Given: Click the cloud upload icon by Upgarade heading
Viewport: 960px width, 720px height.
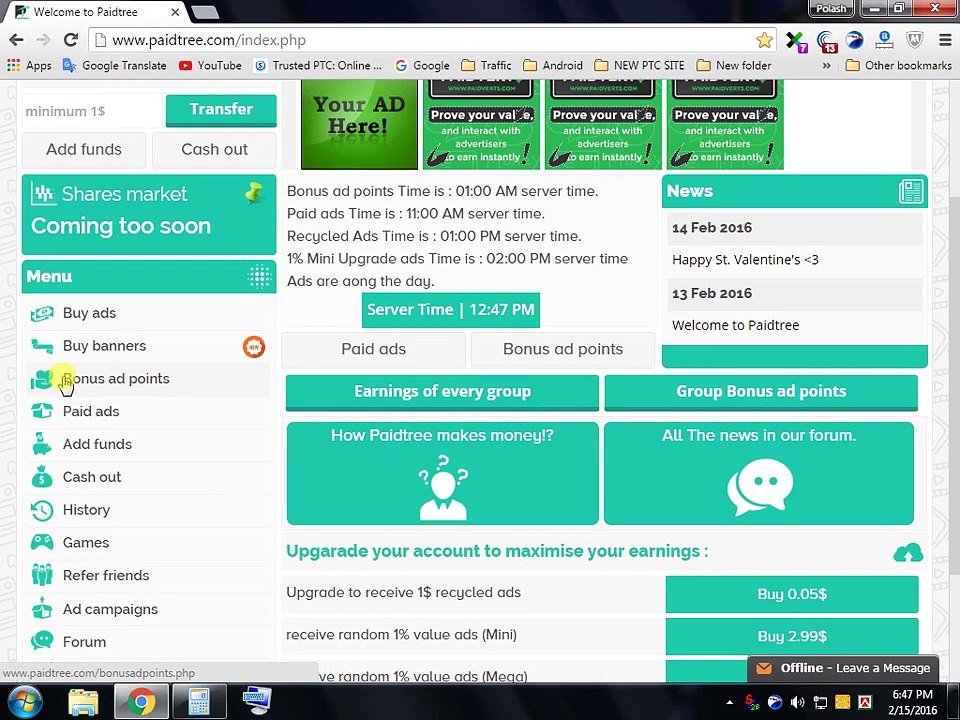Looking at the screenshot, I should click(x=908, y=553).
